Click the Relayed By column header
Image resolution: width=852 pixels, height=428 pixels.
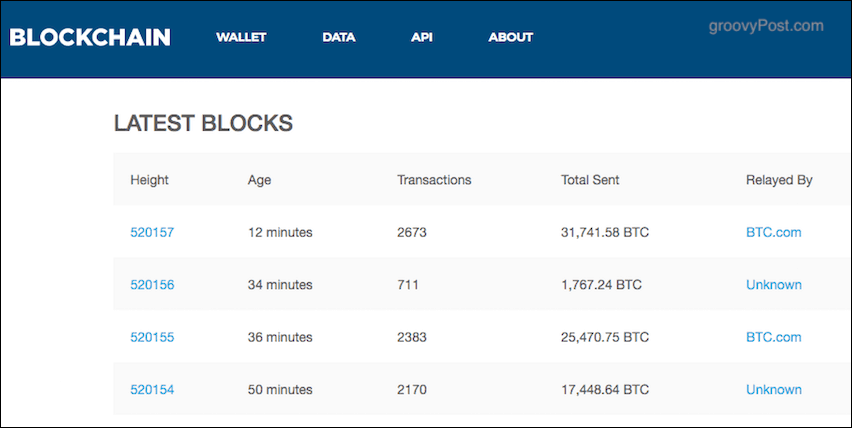[x=779, y=180]
